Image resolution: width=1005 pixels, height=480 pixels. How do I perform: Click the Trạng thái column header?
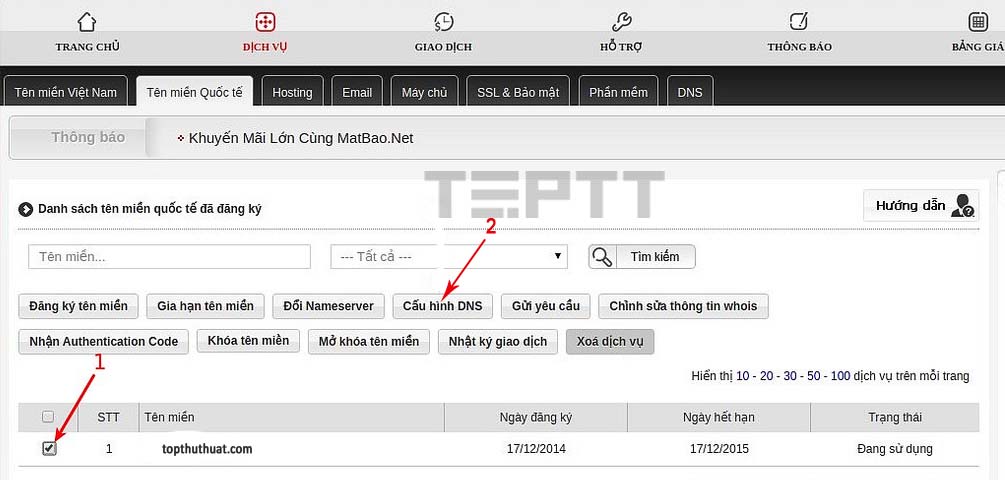pos(895,417)
